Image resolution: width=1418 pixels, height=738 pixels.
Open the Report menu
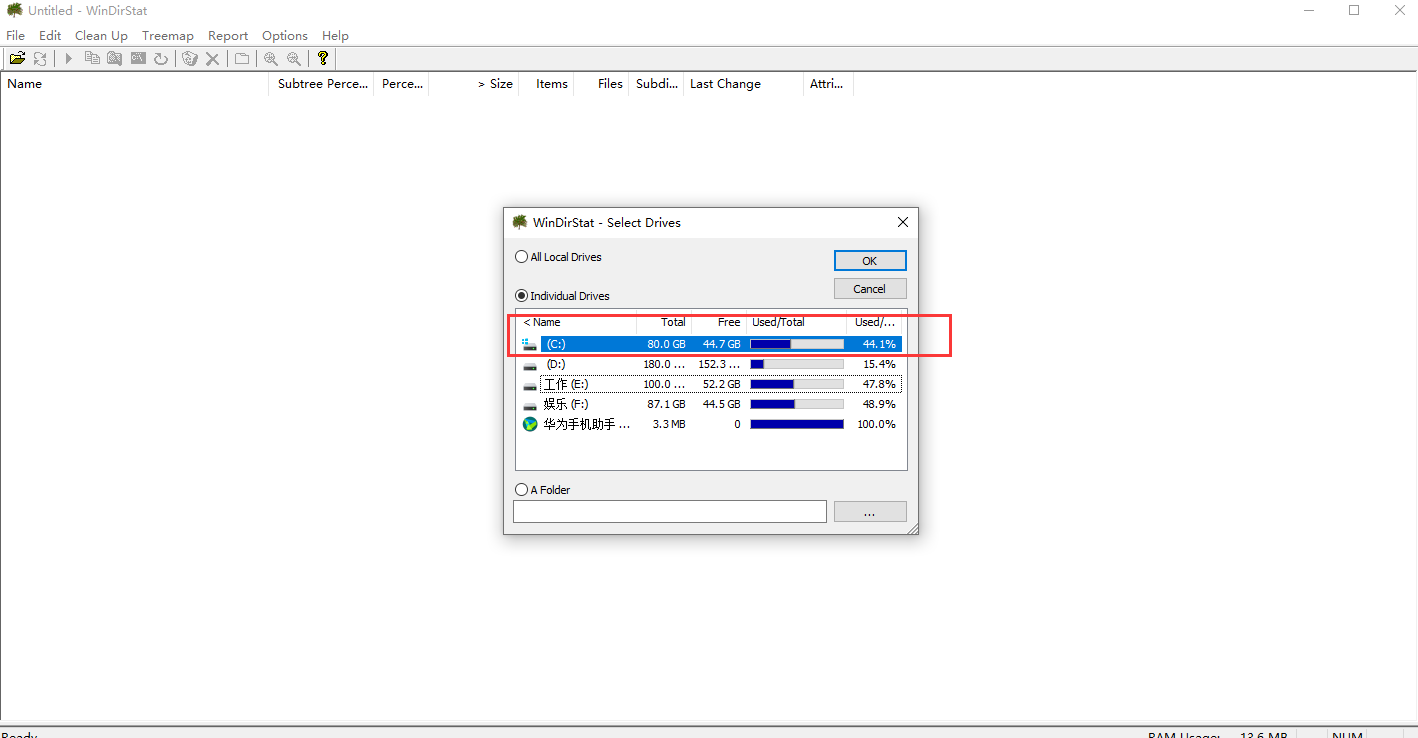(228, 35)
